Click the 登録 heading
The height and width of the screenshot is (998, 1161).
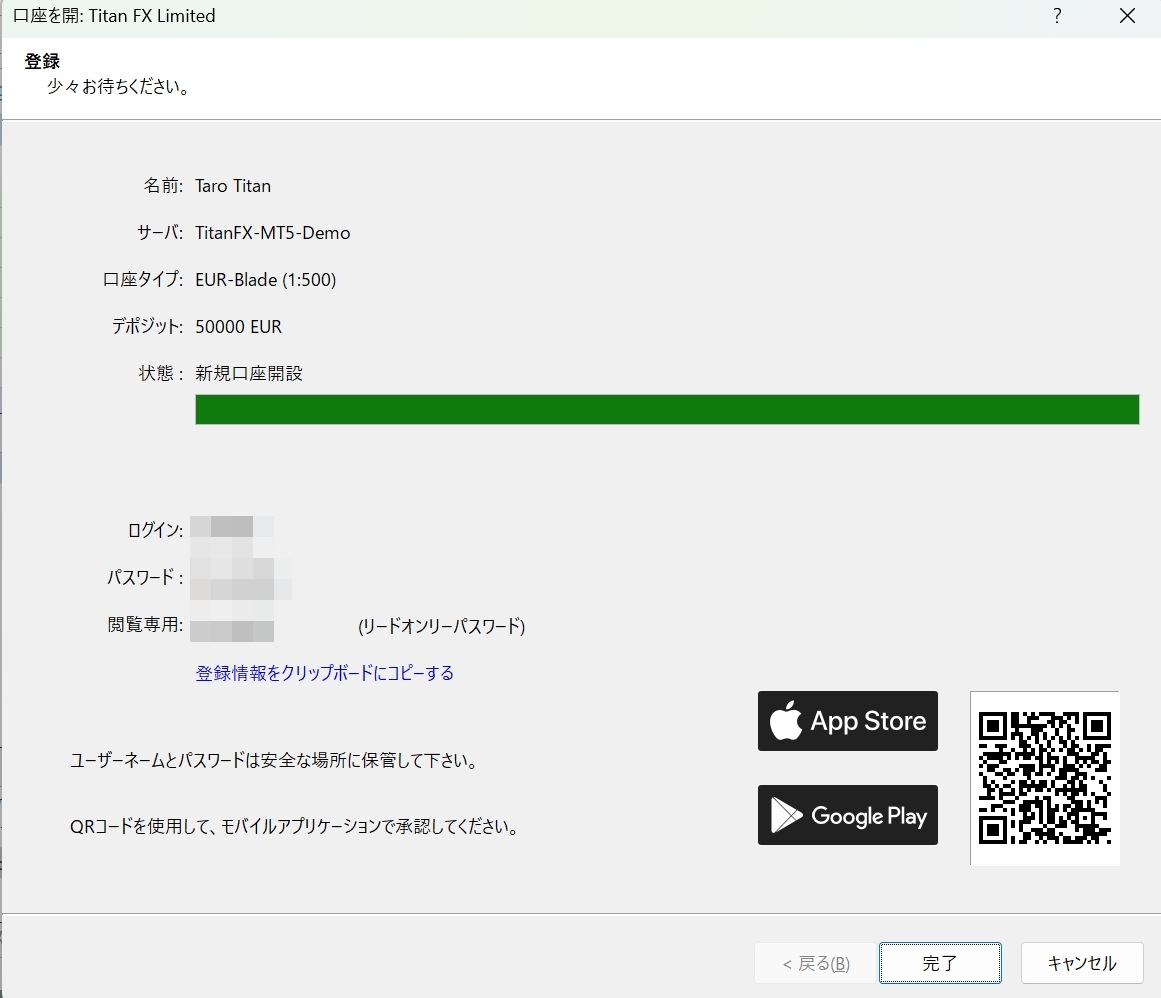[42, 61]
